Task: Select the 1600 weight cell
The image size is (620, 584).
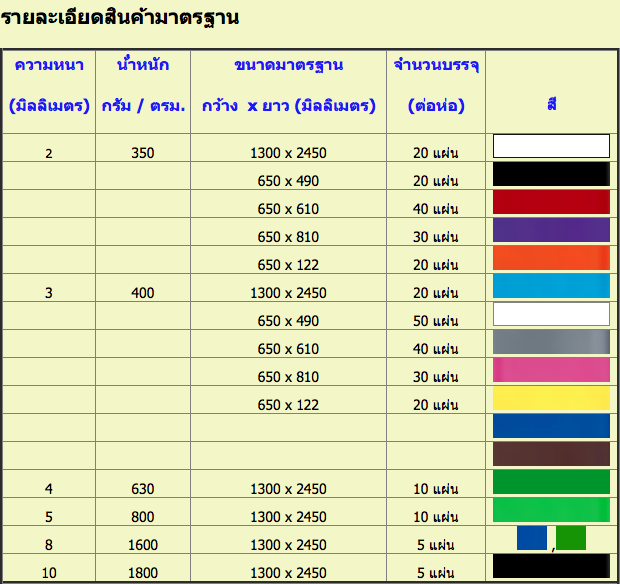Action: [142, 545]
